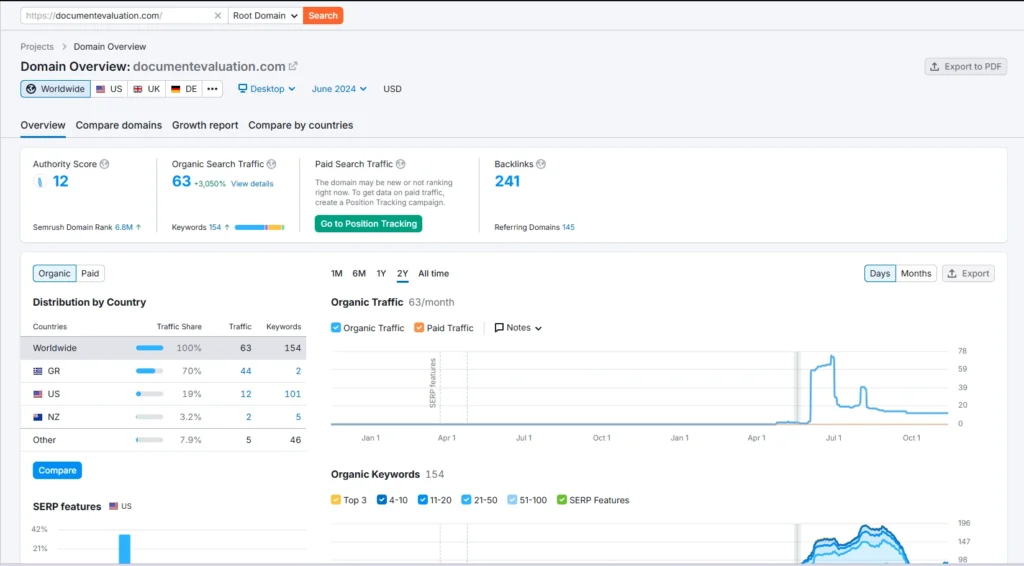Click Go to Position Tracking button
This screenshot has width=1024, height=566.
pyautogui.click(x=368, y=224)
